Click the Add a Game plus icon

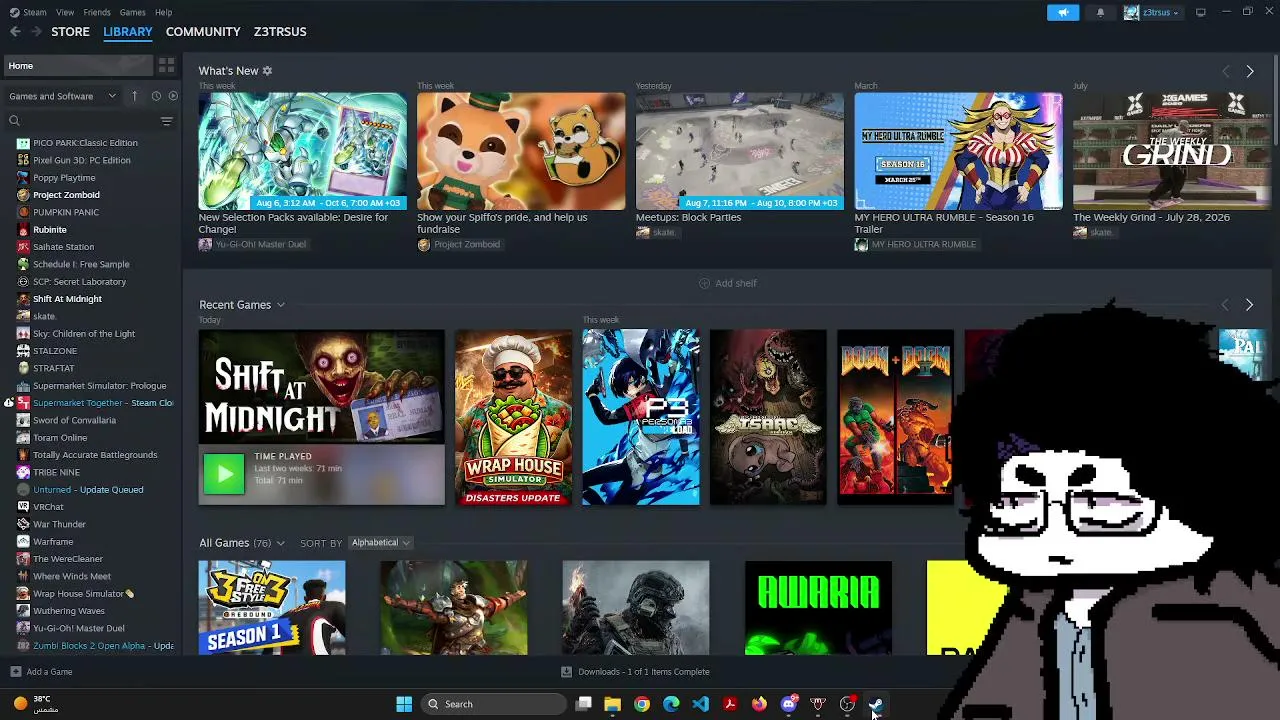pos(15,672)
